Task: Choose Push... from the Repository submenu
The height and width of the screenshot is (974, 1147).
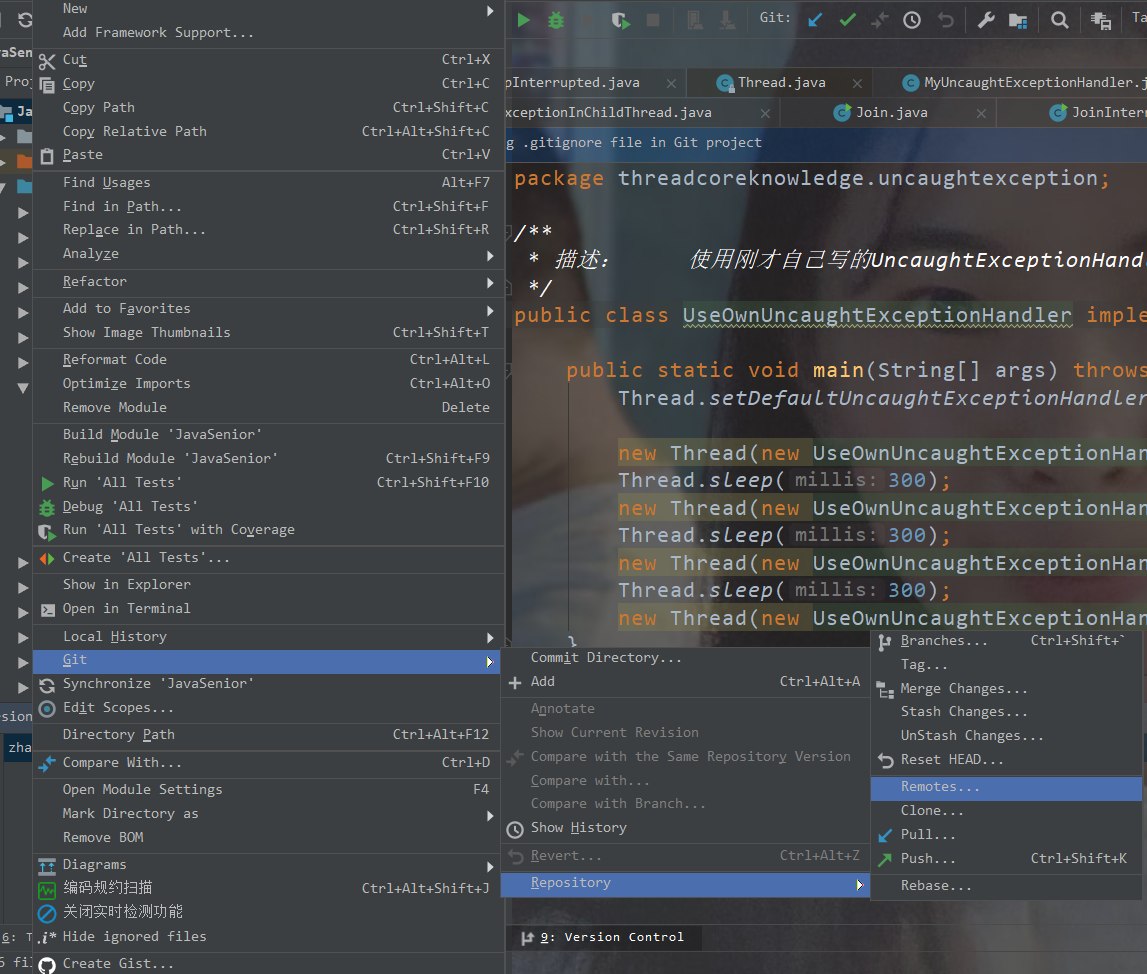Action: (x=928, y=859)
